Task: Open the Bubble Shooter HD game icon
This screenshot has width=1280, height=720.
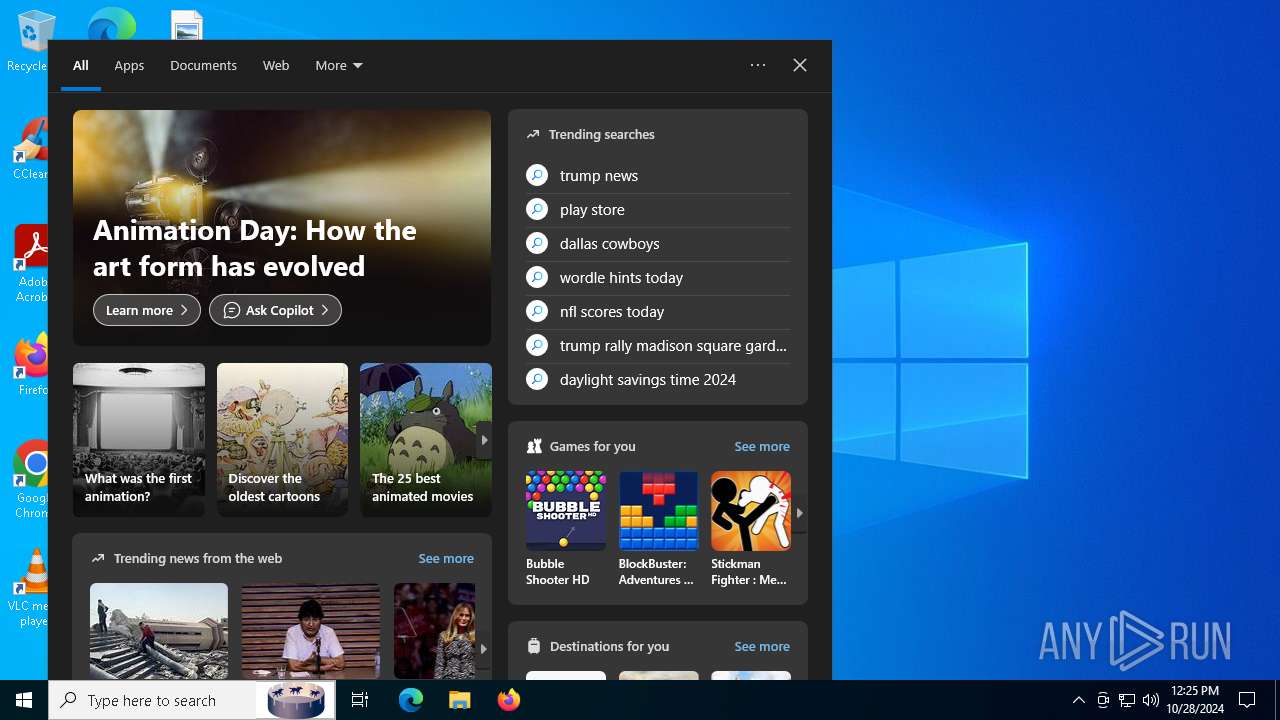Action: [566, 511]
